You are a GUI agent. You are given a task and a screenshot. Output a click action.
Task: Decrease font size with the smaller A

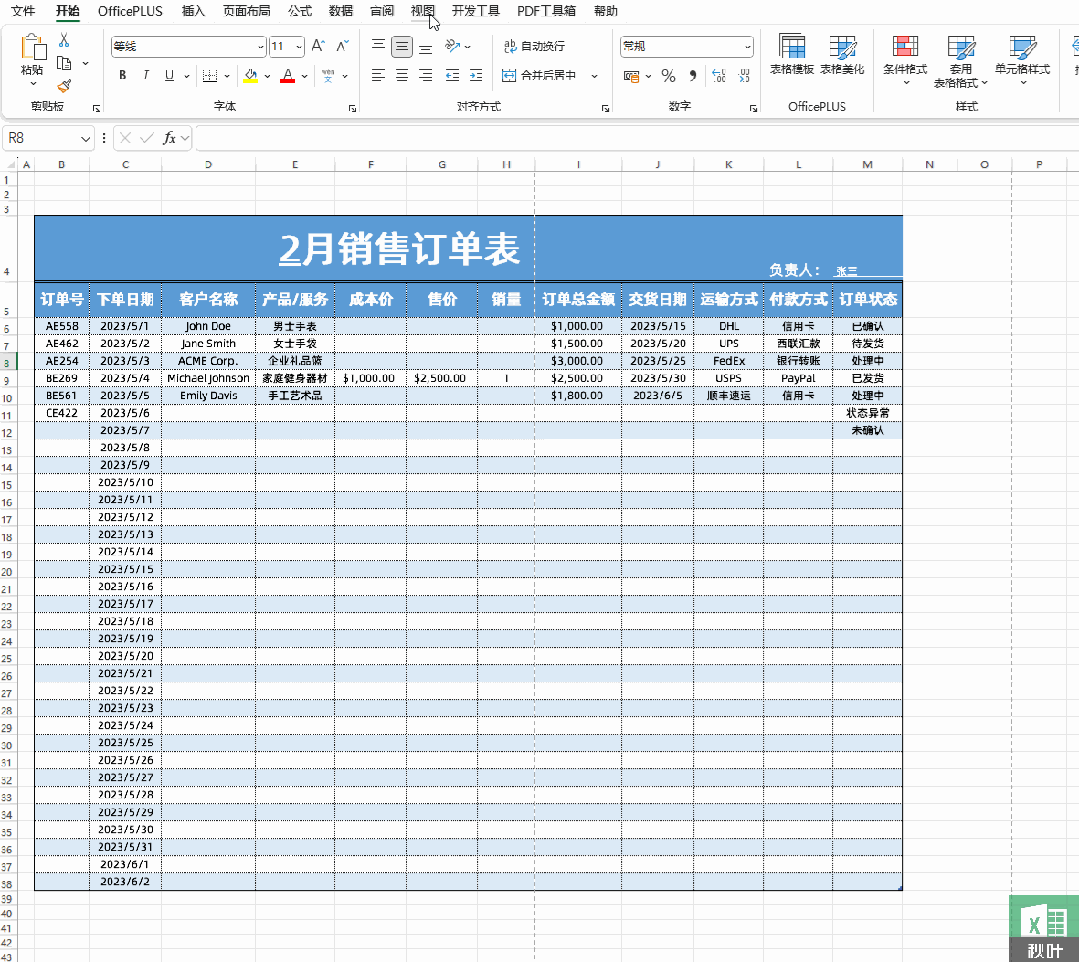pos(342,46)
